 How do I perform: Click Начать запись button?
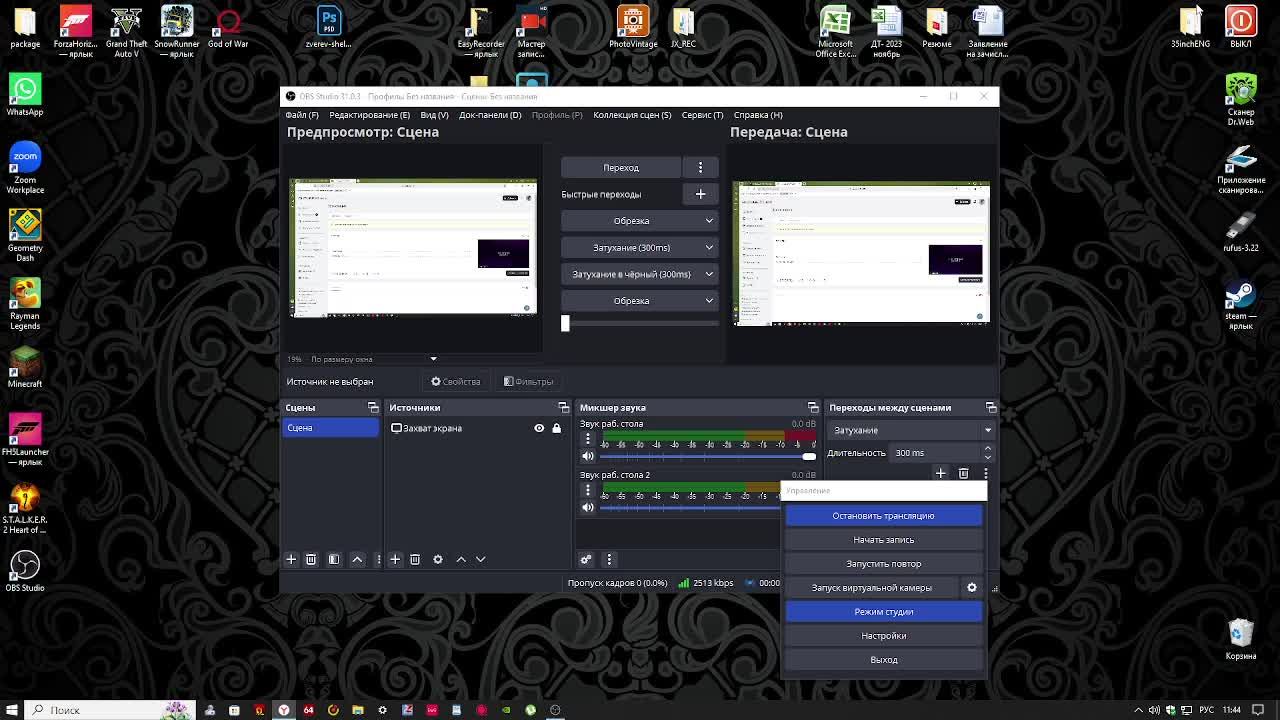point(884,539)
